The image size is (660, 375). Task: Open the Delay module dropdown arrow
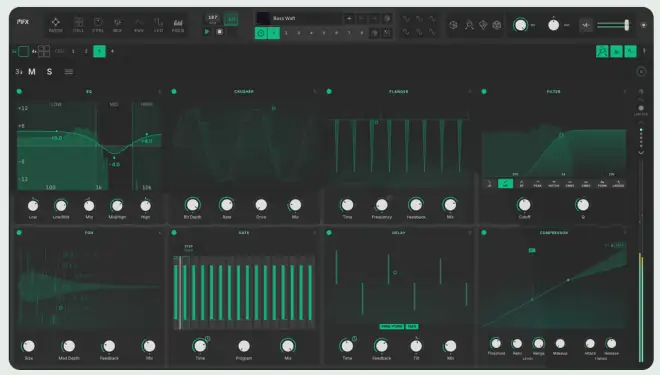click(470, 232)
